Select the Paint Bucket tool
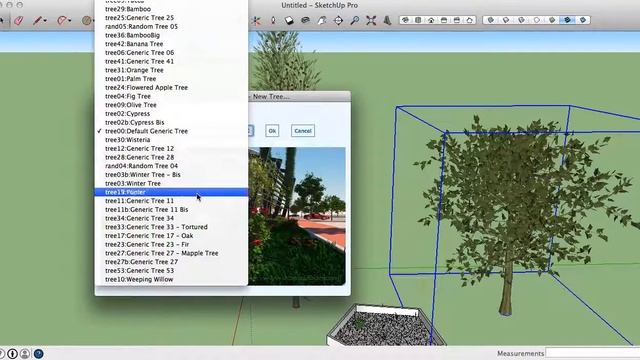640x360 pixels. pyautogui.click(x=289, y=20)
